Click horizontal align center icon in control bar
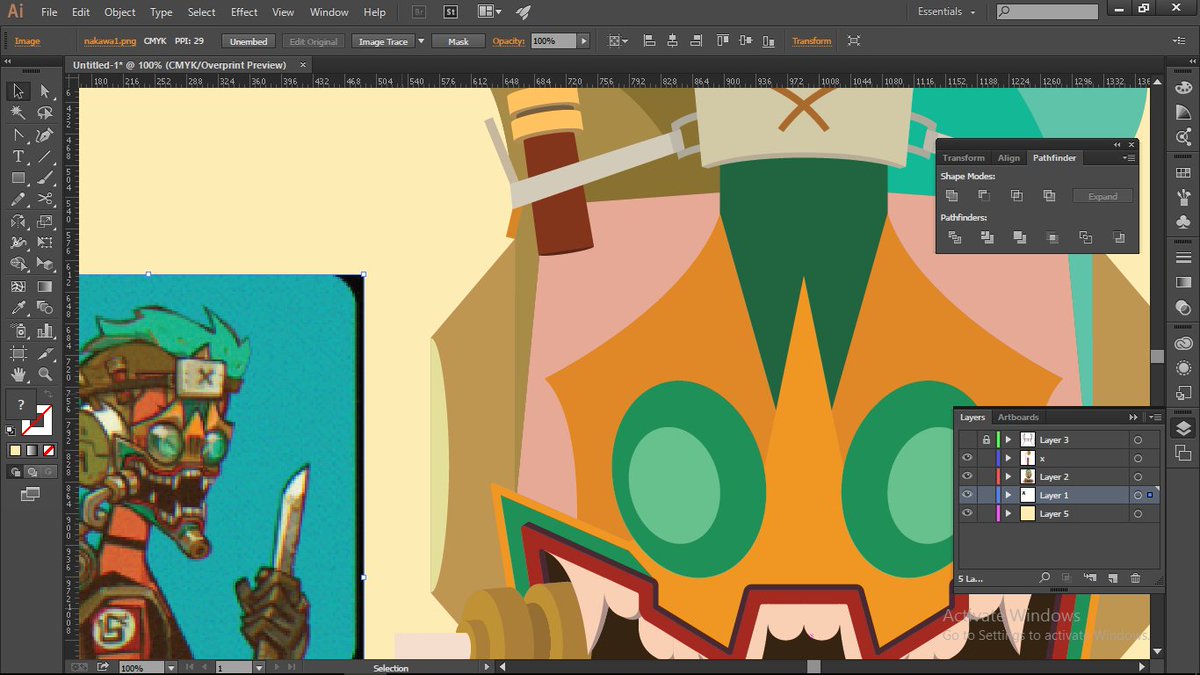Screen dimensions: 1200x675 pyautogui.click(x=673, y=41)
